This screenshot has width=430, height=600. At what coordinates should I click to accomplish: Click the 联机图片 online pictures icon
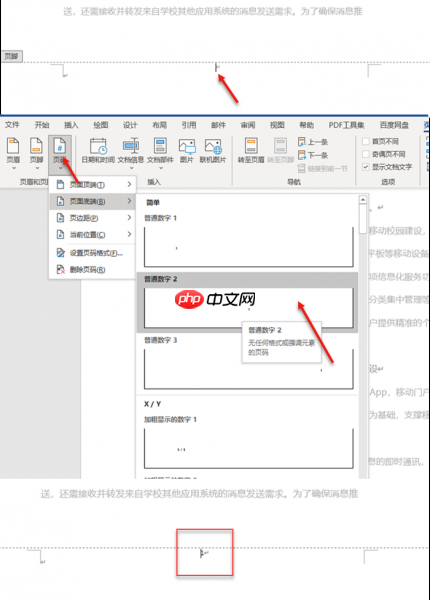(213, 150)
